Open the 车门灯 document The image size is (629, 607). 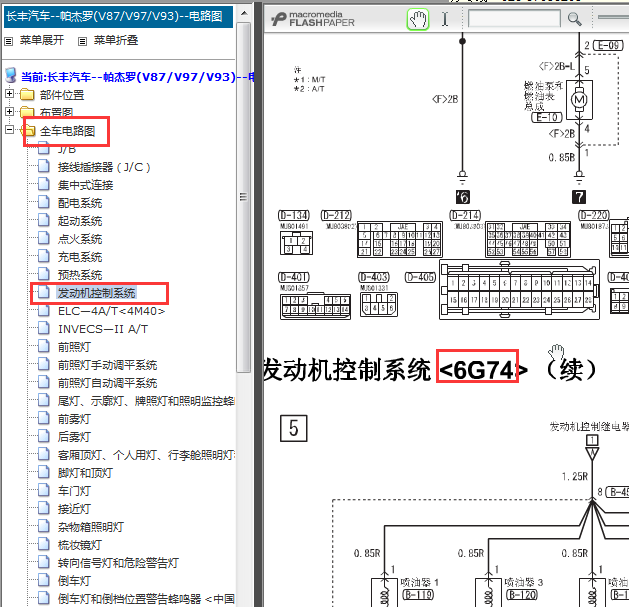[74, 491]
